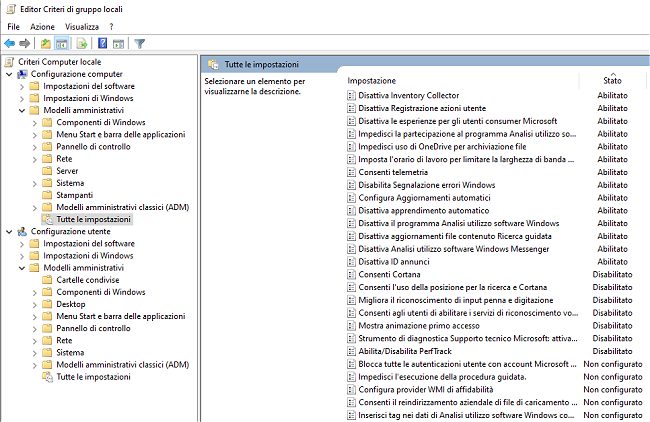650x422 pixels.
Task: Expand computer Componenti di Windows node
Action: pyautogui.click(x=34, y=123)
